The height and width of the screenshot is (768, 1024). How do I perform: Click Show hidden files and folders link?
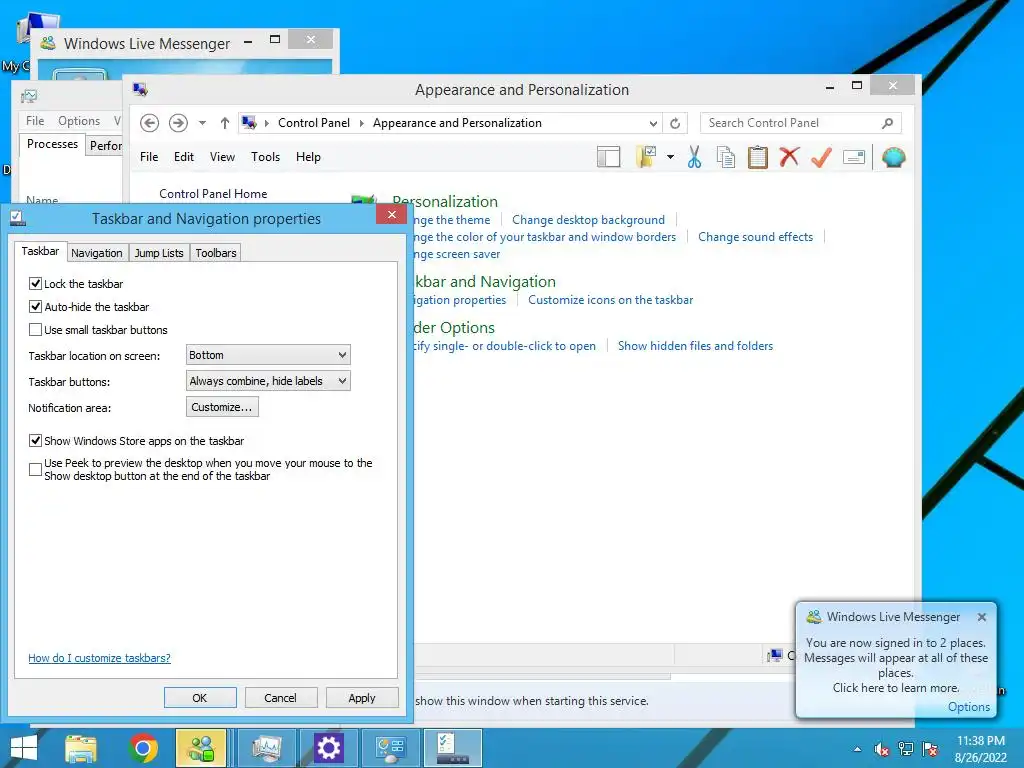pos(696,345)
